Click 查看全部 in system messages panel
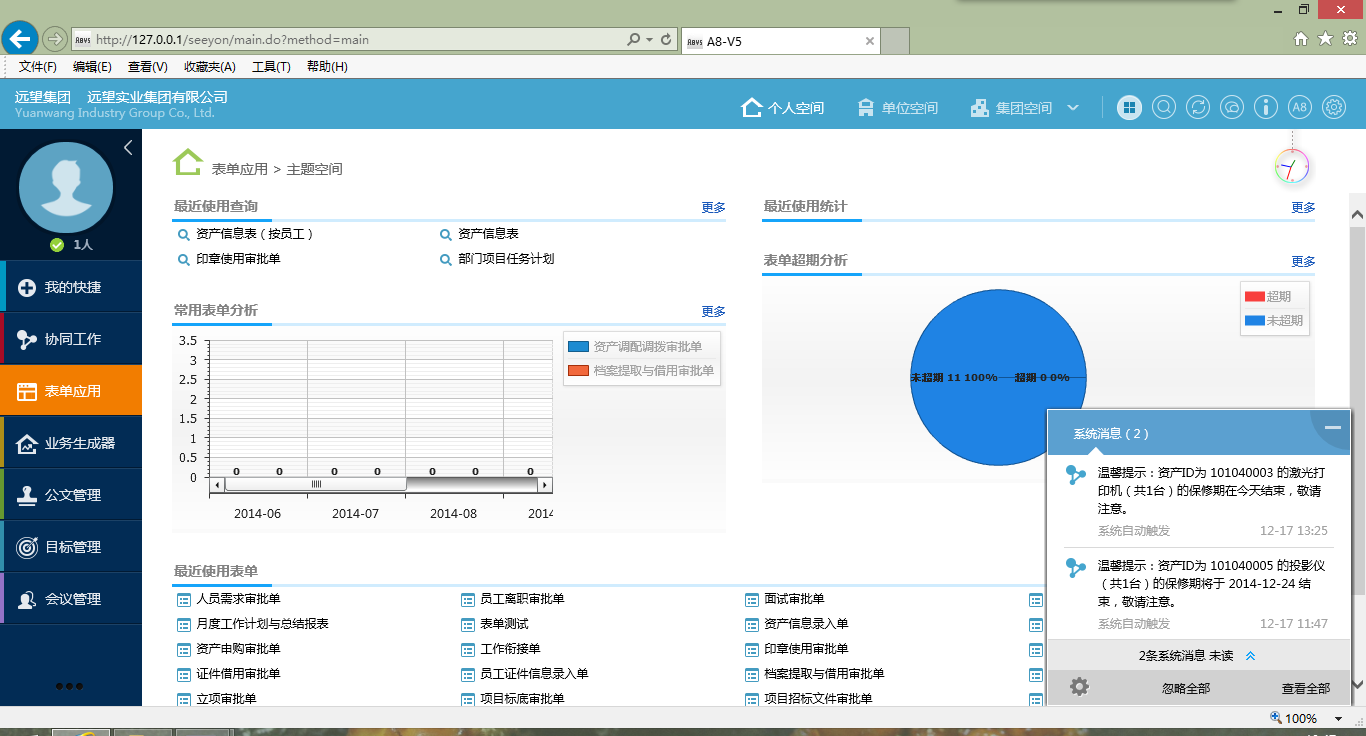Image resolution: width=1366 pixels, height=736 pixels. coord(1305,688)
